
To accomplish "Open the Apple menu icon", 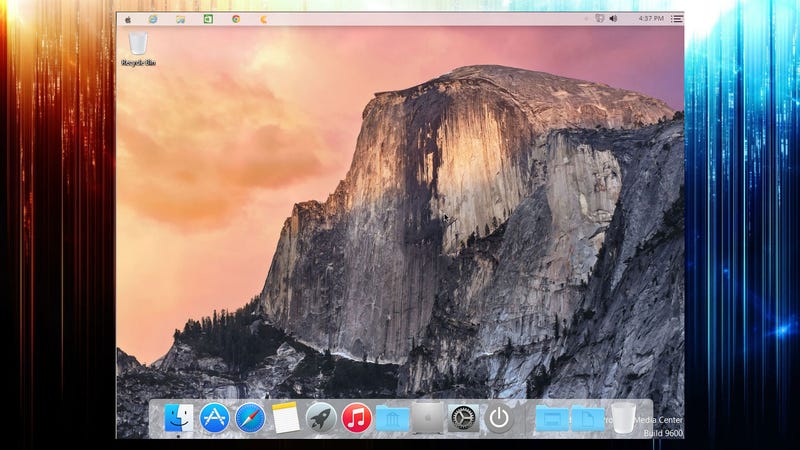I will (x=128, y=19).
